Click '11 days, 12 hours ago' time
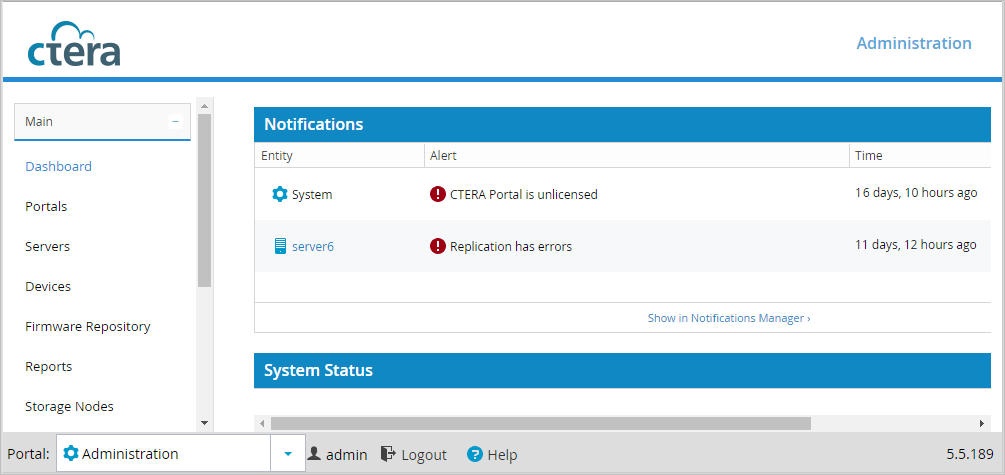The width and height of the screenshot is (1005, 475). [x=916, y=245]
